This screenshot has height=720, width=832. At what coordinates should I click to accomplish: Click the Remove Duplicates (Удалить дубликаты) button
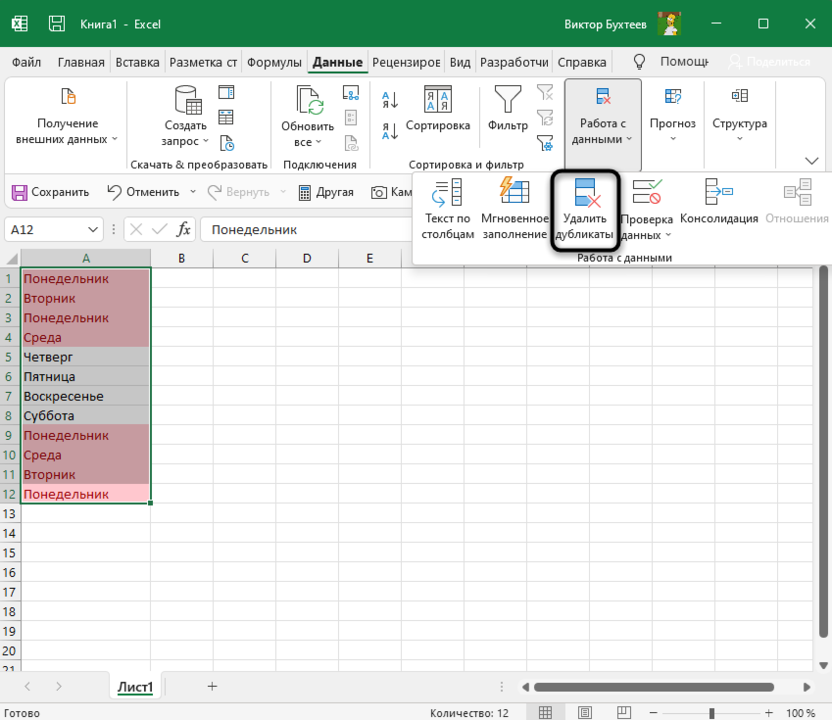point(584,210)
